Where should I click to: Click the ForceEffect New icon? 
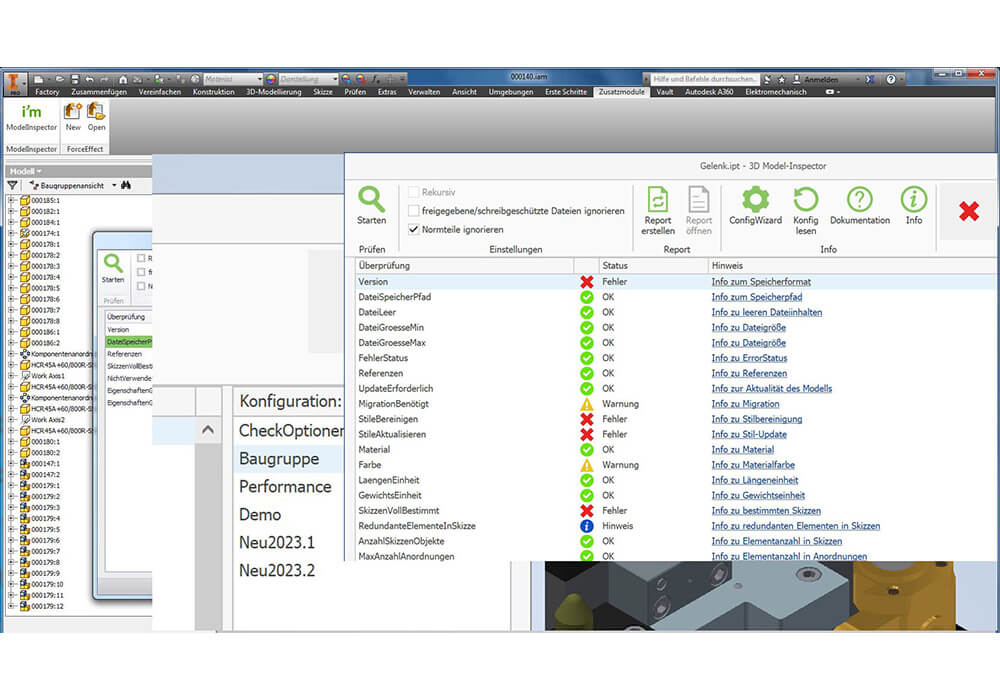click(73, 113)
